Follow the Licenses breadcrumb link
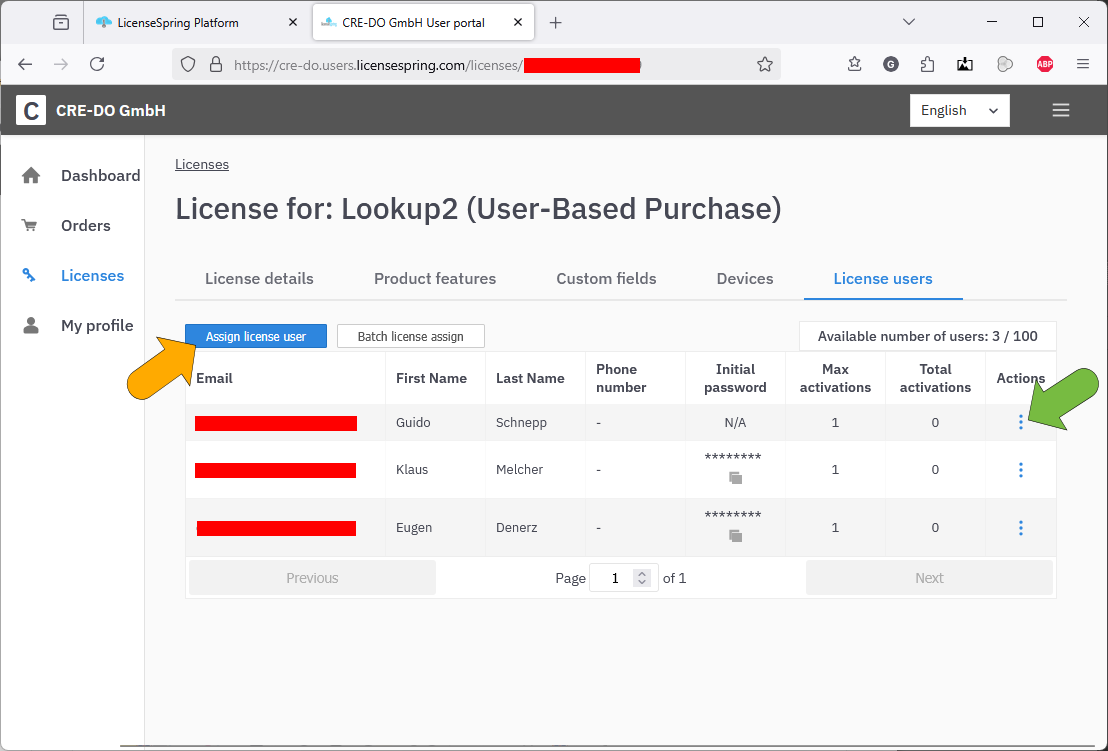Viewport: 1108px width, 751px height. 202,165
